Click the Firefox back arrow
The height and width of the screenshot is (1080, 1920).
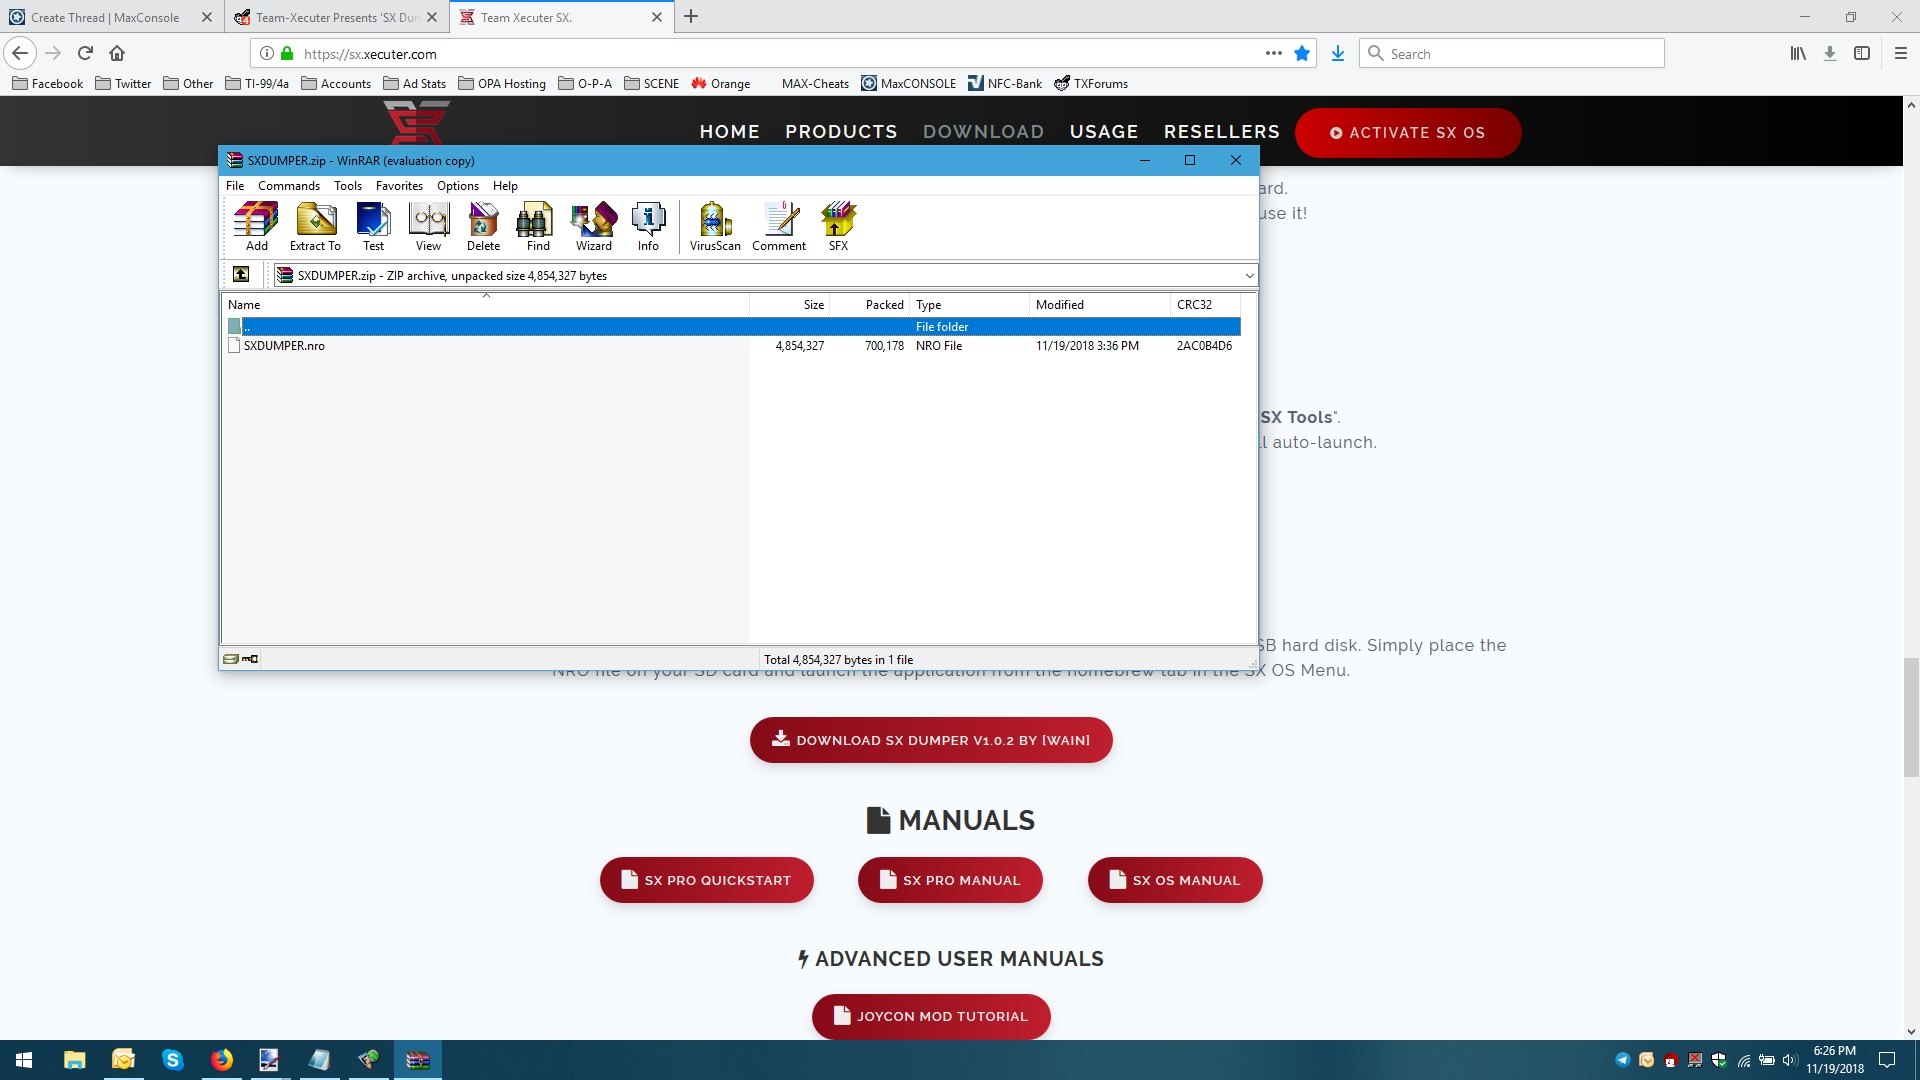(x=20, y=53)
